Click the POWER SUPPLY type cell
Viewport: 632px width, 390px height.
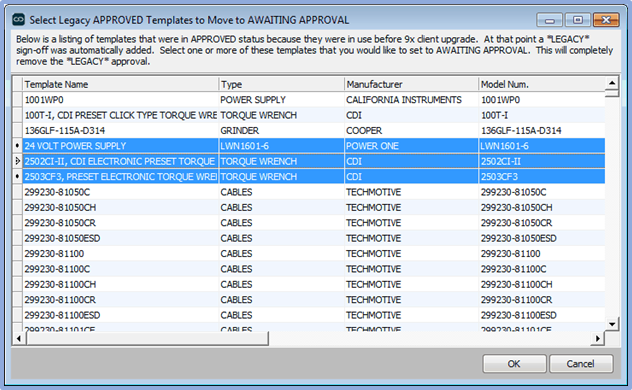point(281,100)
